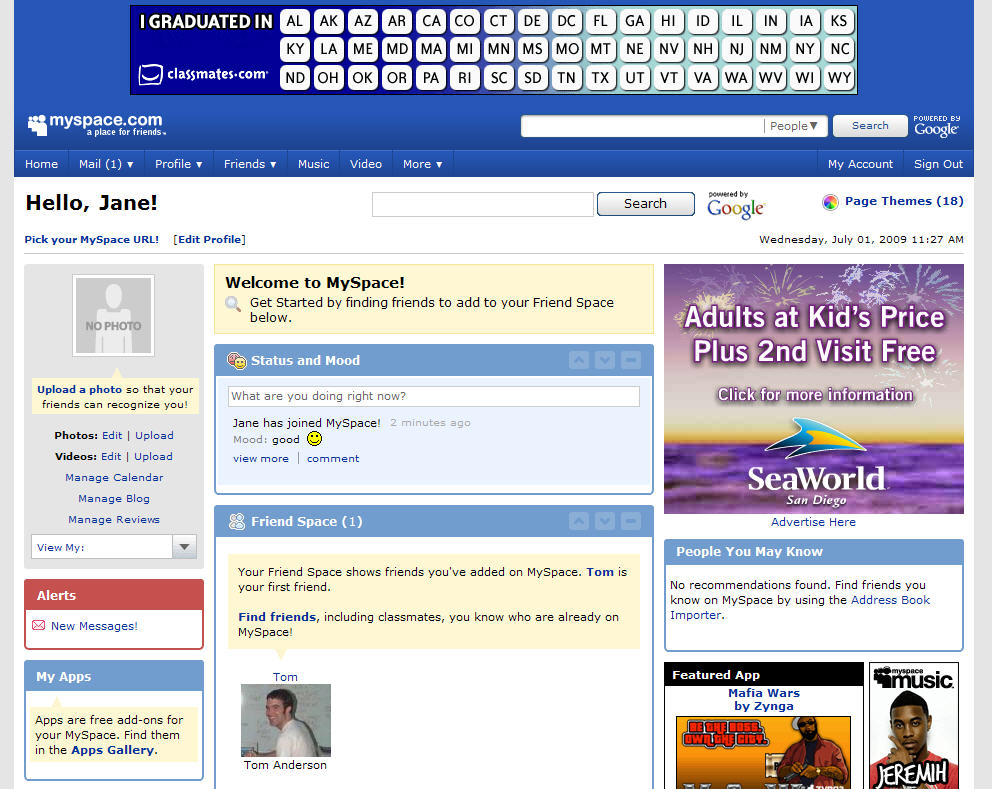Screen dimensions: 992x789
Task: Open the View My dropdown
Action: click(114, 547)
